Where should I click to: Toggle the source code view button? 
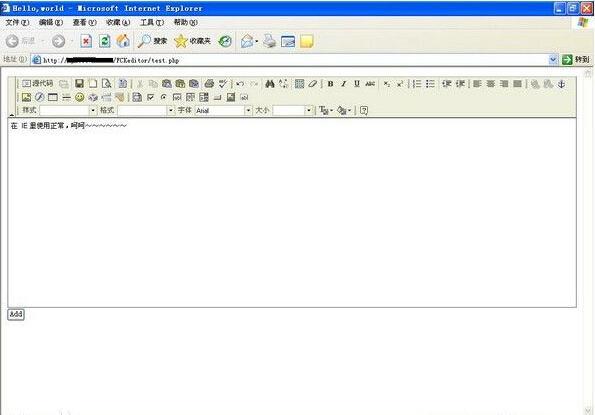point(38,83)
